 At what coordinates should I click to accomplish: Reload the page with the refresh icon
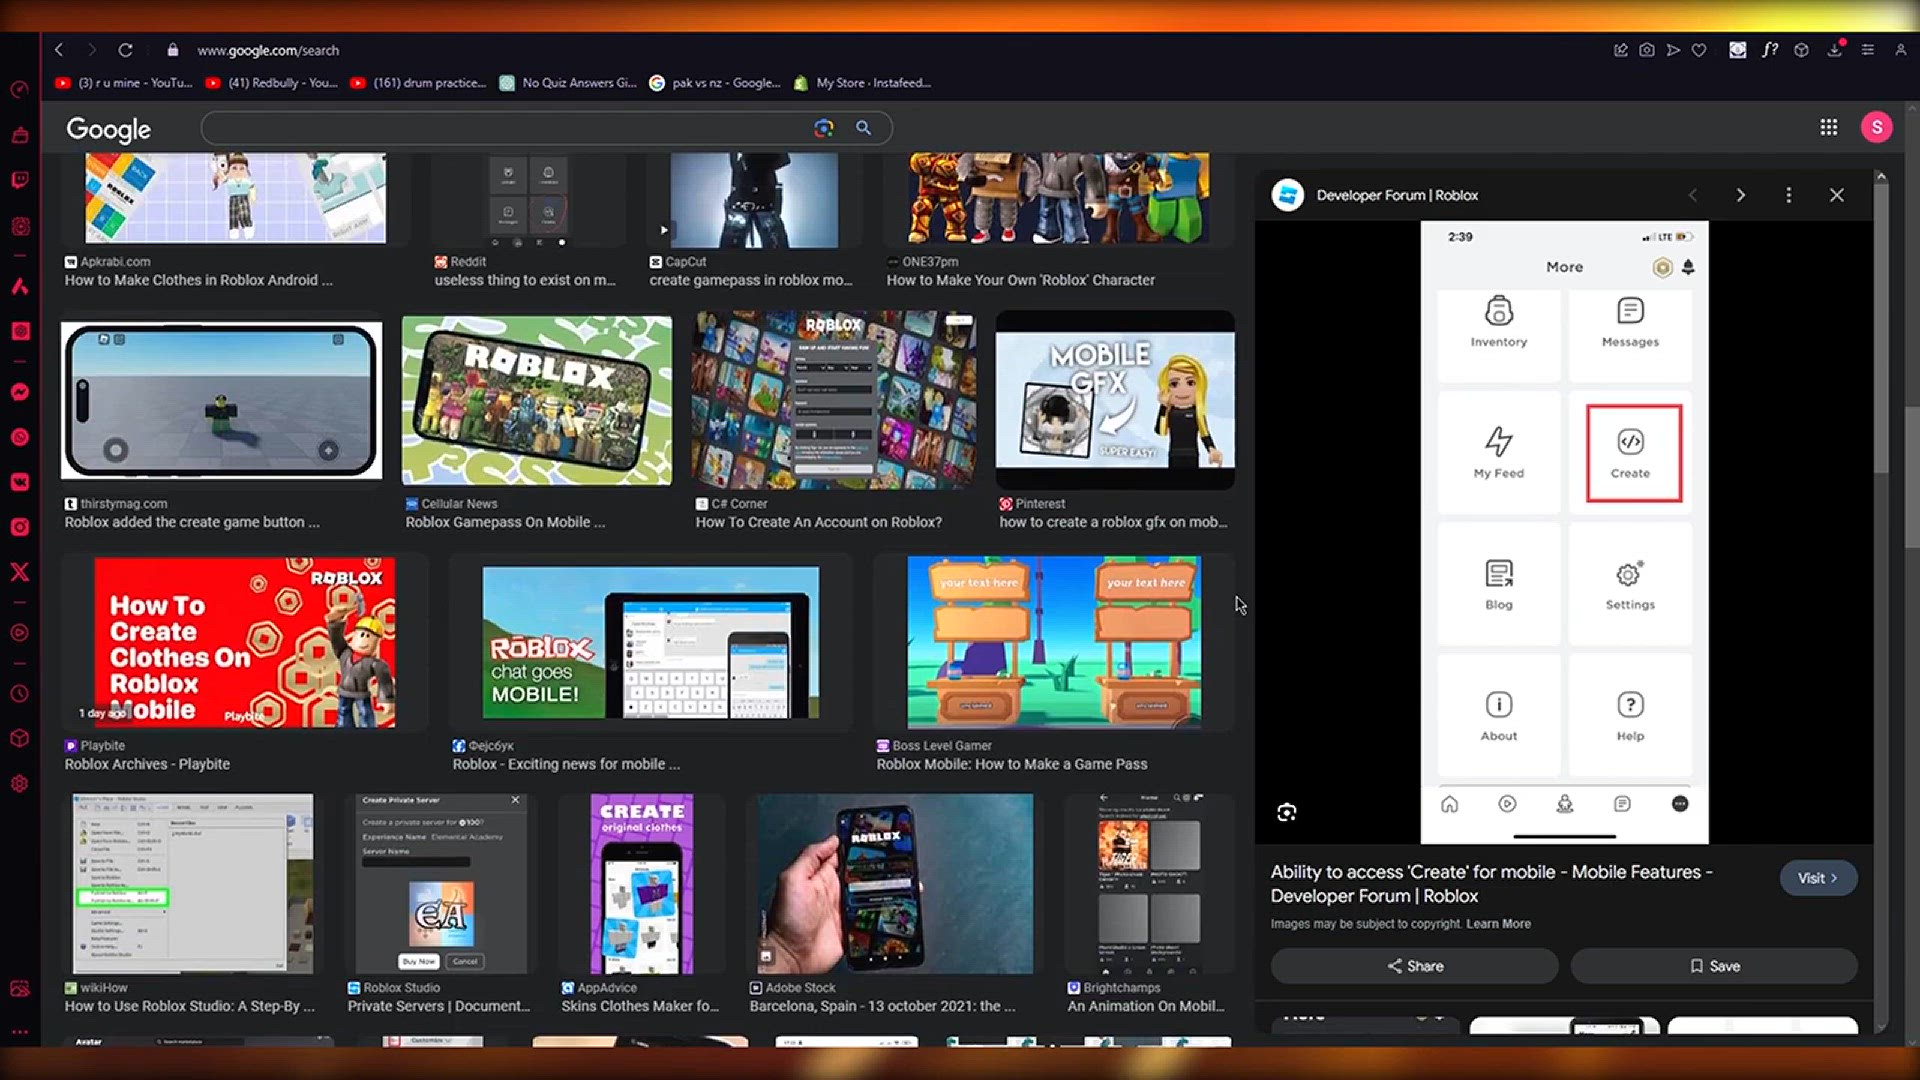pos(125,50)
